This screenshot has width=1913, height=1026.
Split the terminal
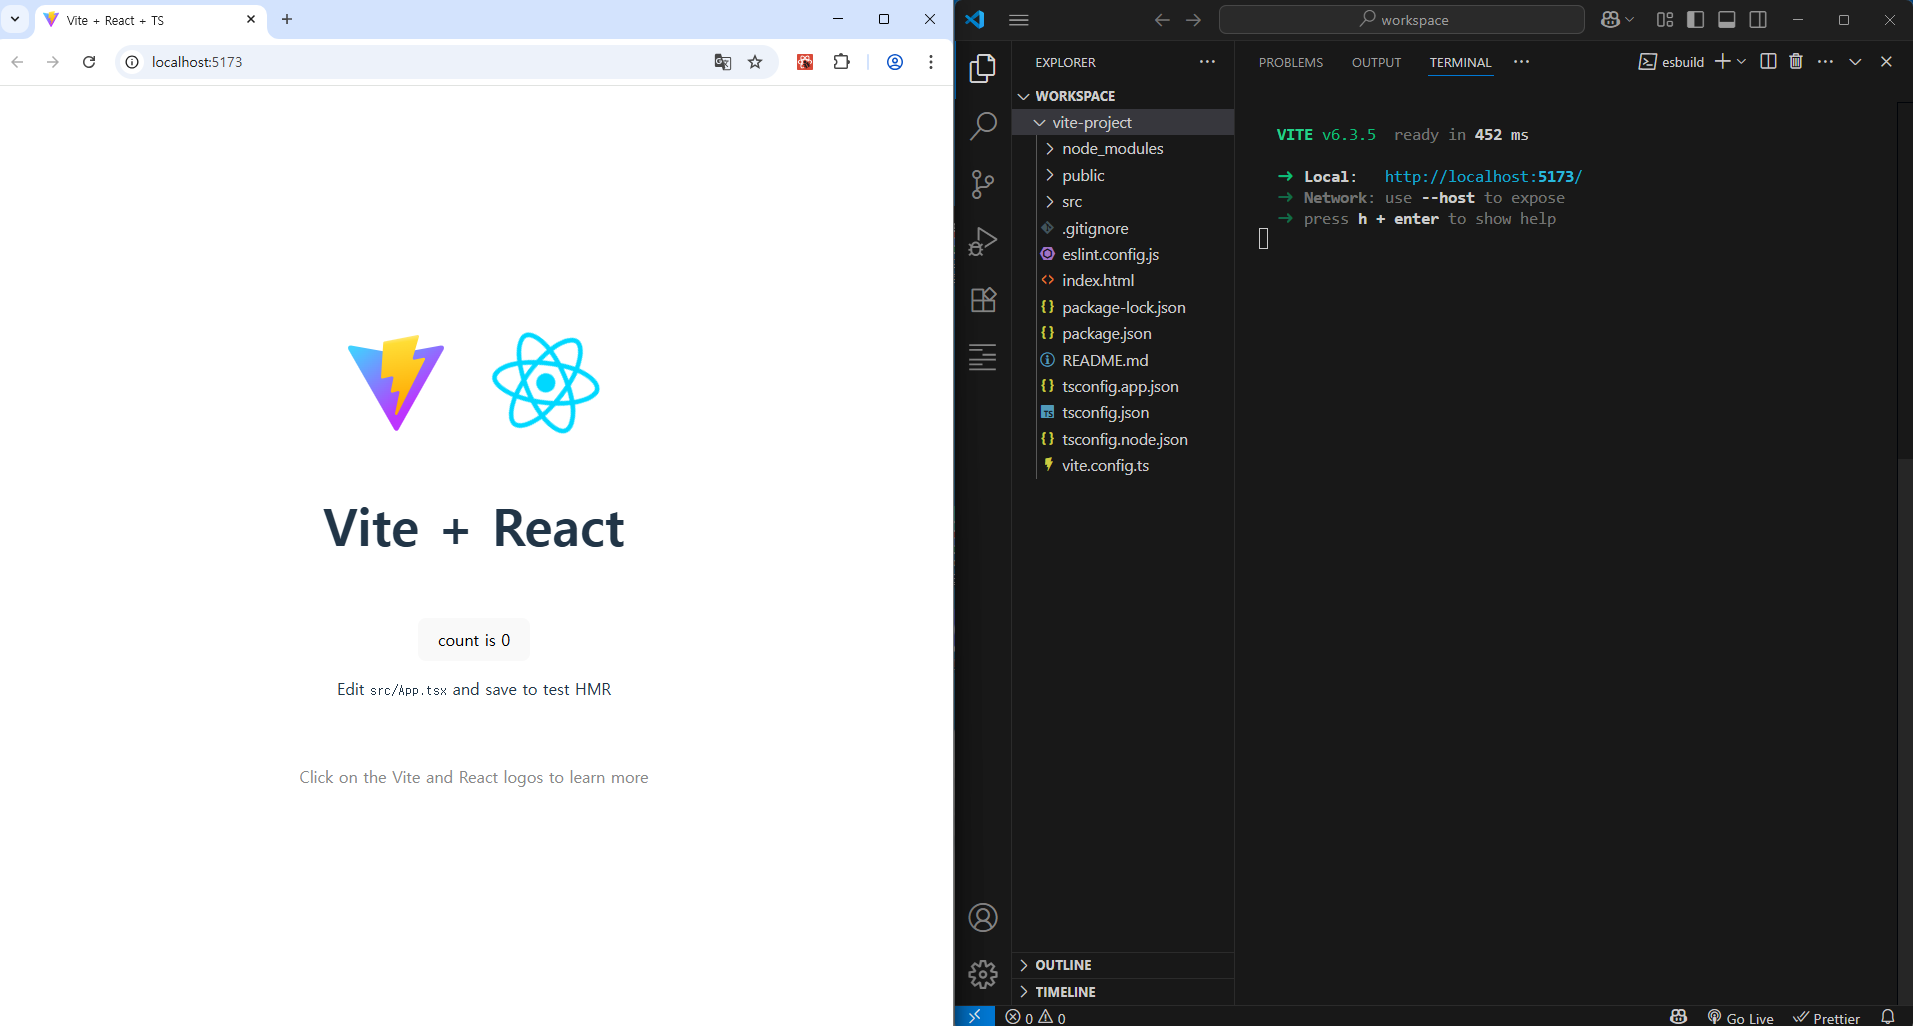click(x=1768, y=62)
